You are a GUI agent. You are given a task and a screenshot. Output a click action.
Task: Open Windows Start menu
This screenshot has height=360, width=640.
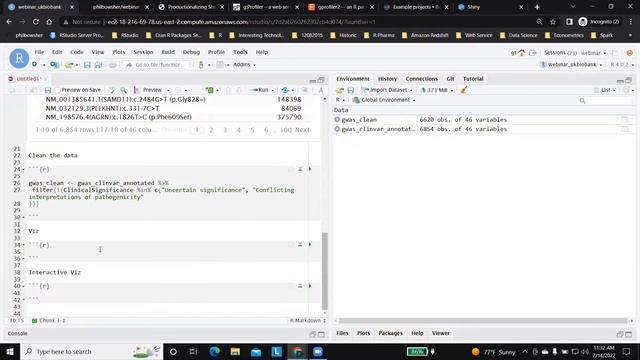(10, 351)
